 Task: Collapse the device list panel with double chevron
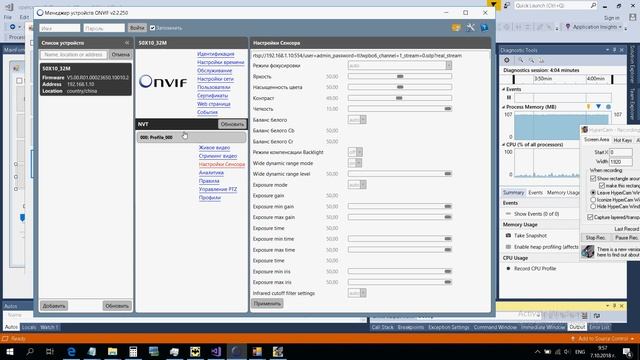127,43
